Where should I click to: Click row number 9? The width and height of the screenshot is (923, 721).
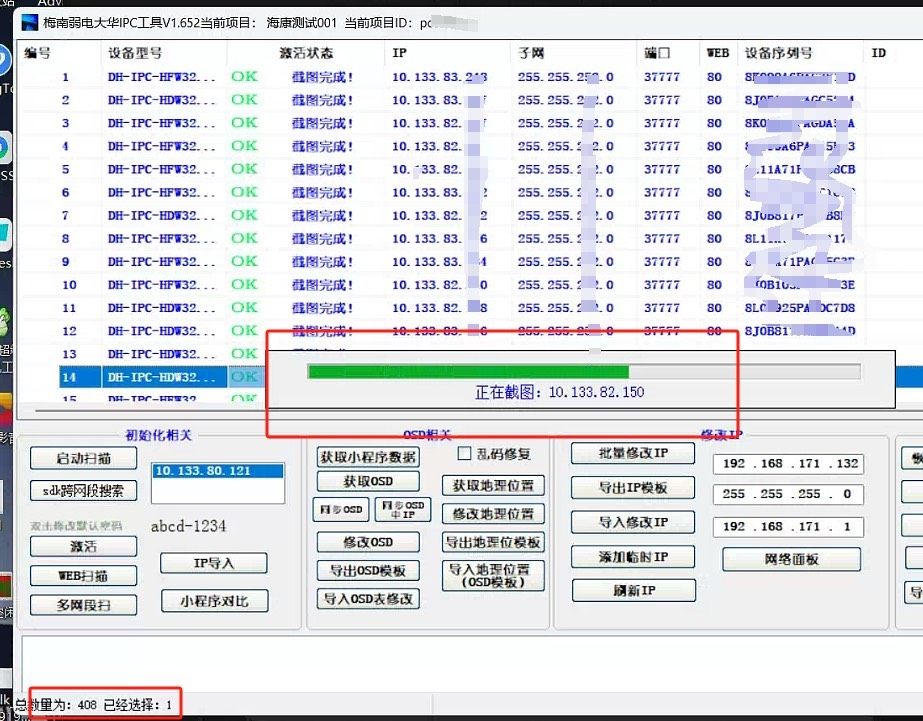click(x=65, y=261)
